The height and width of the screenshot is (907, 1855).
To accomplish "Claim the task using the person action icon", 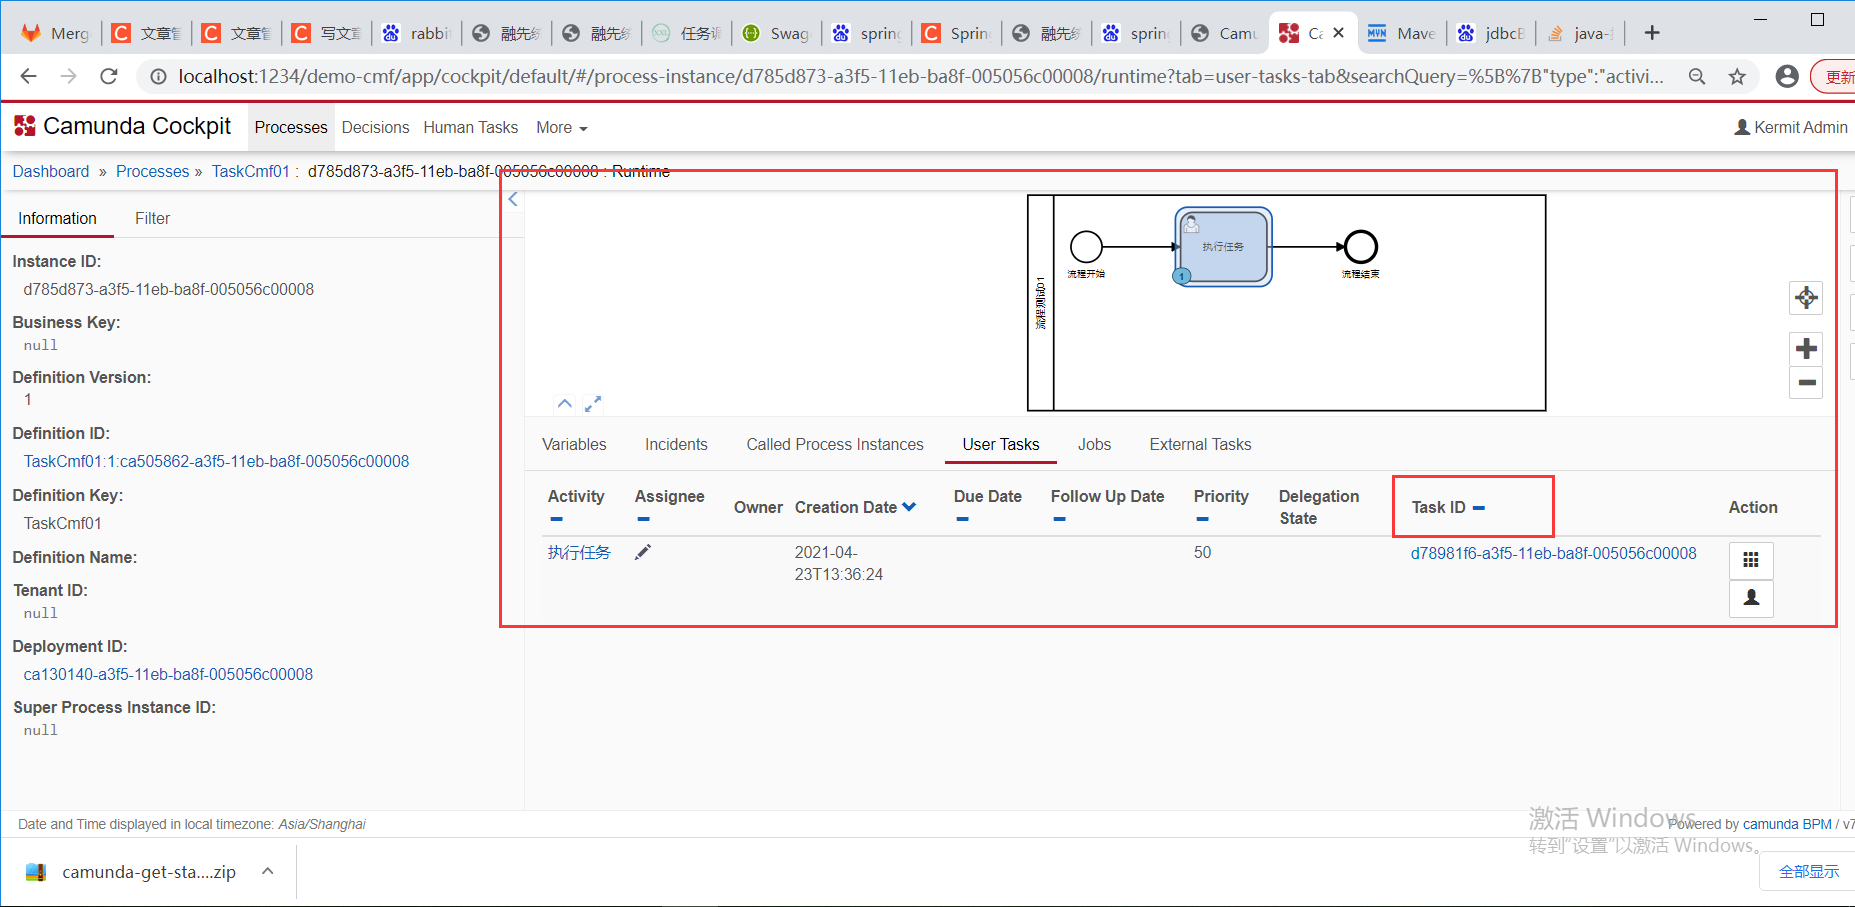I will tap(1750, 598).
